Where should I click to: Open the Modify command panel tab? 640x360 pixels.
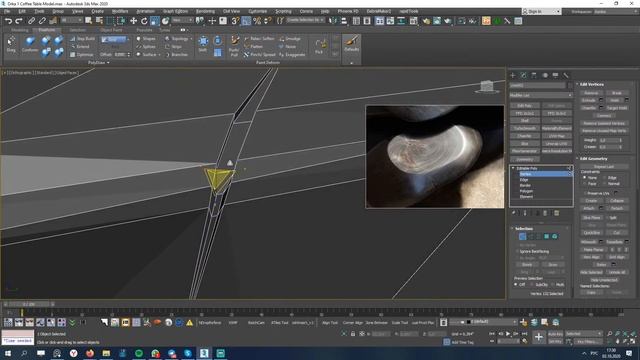(523, 75)
